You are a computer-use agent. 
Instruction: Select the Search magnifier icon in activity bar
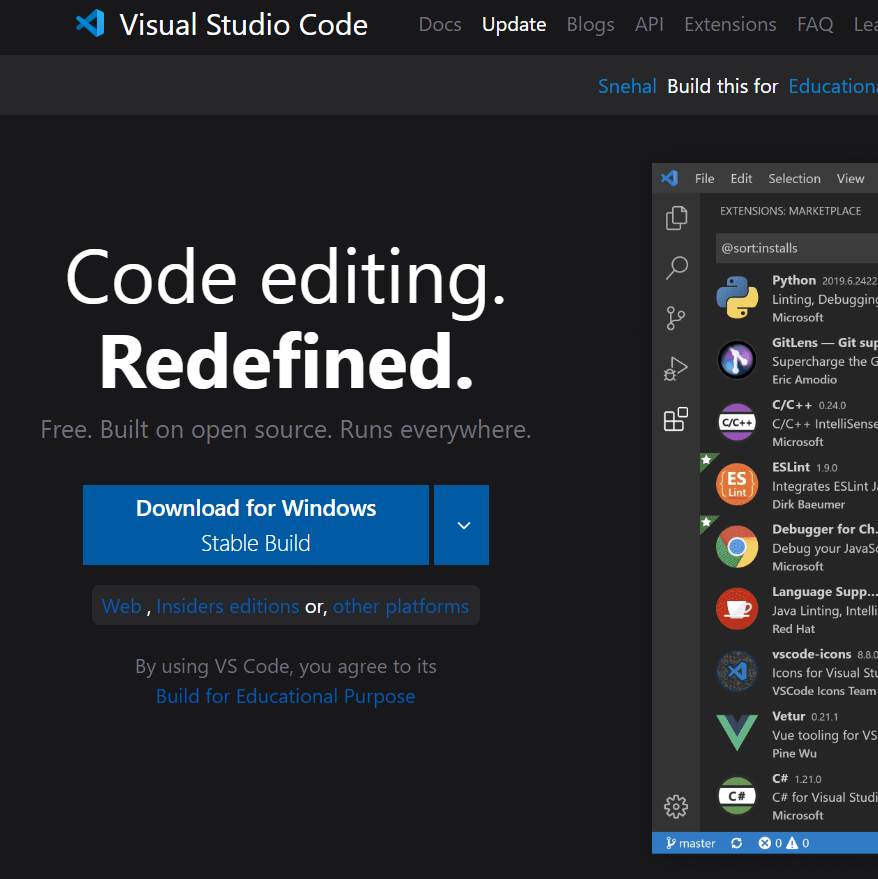point(677,267)
